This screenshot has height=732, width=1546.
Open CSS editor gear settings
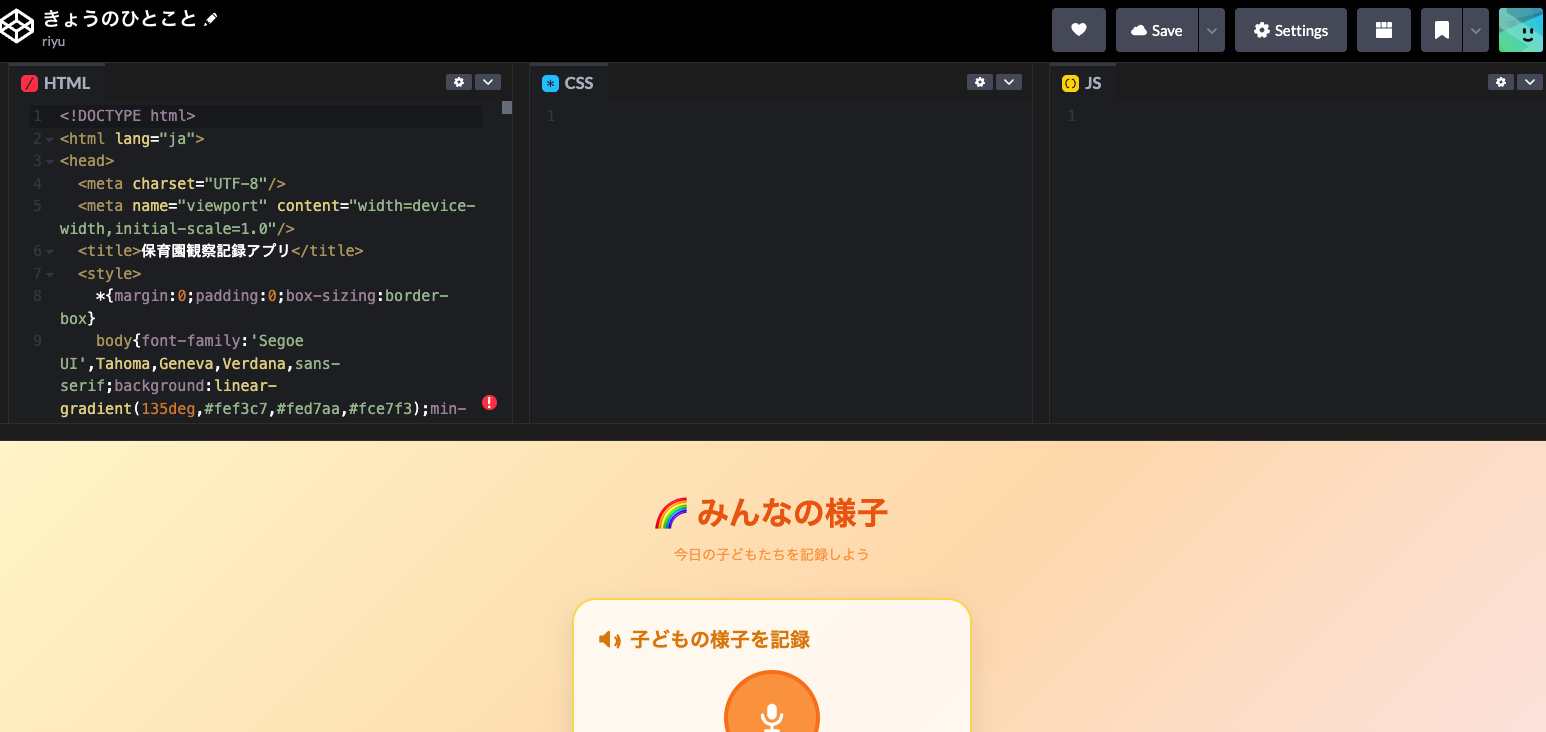click(x=980, y=82)
